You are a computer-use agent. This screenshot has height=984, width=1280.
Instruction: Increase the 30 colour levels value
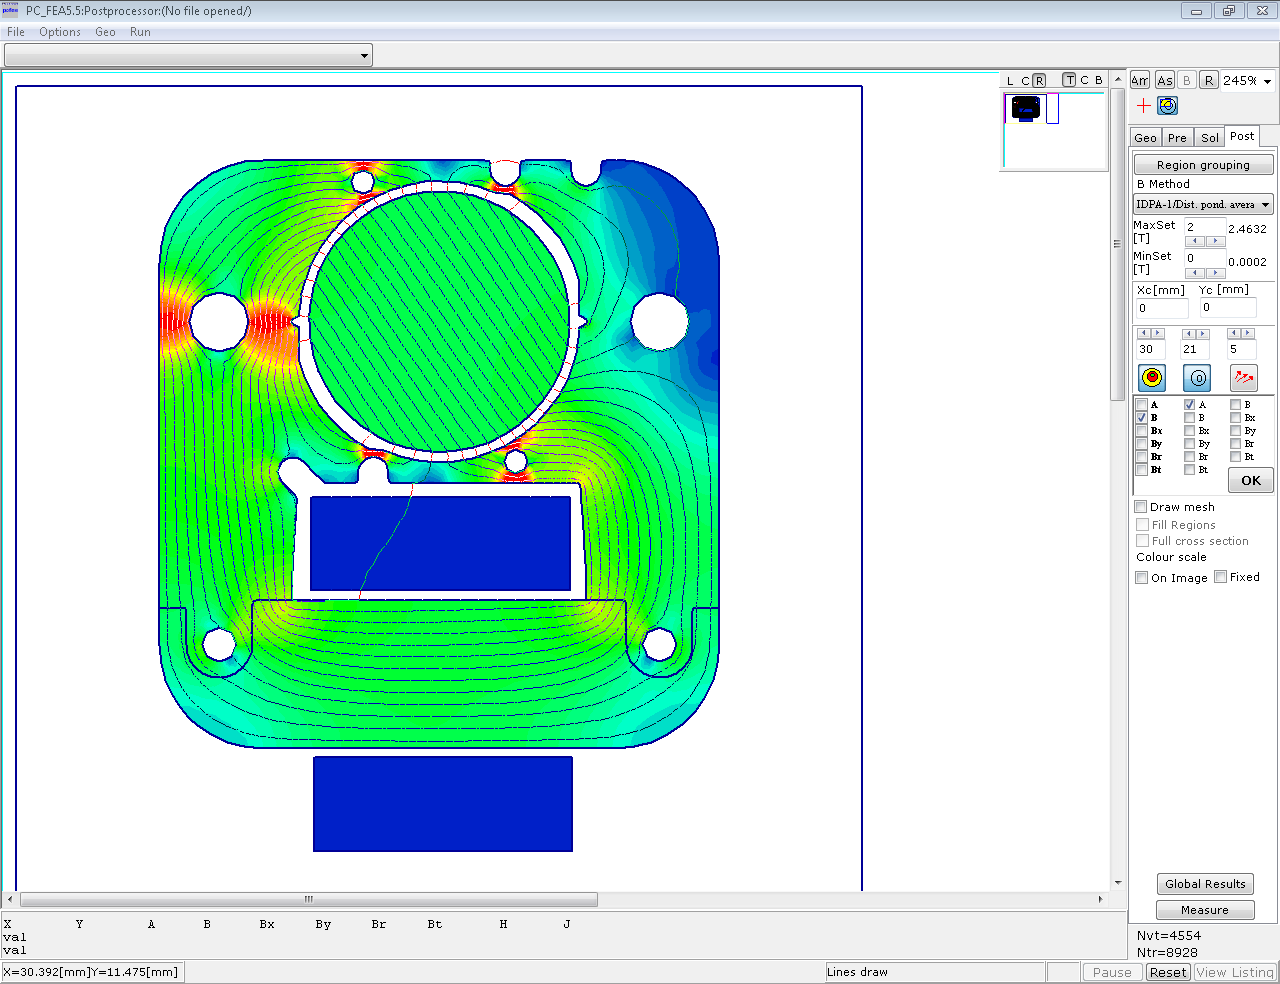tap(1158, 333)
